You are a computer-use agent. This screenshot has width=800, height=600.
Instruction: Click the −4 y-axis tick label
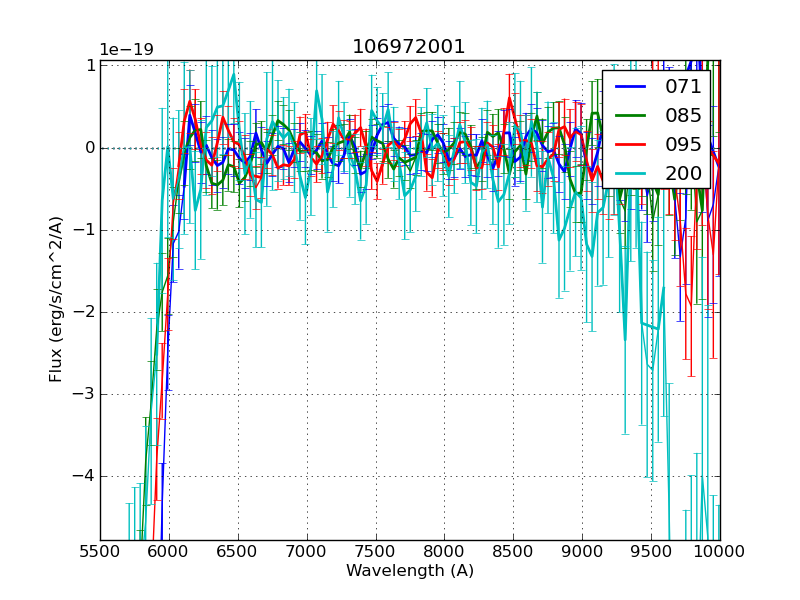tap(84, 476)
